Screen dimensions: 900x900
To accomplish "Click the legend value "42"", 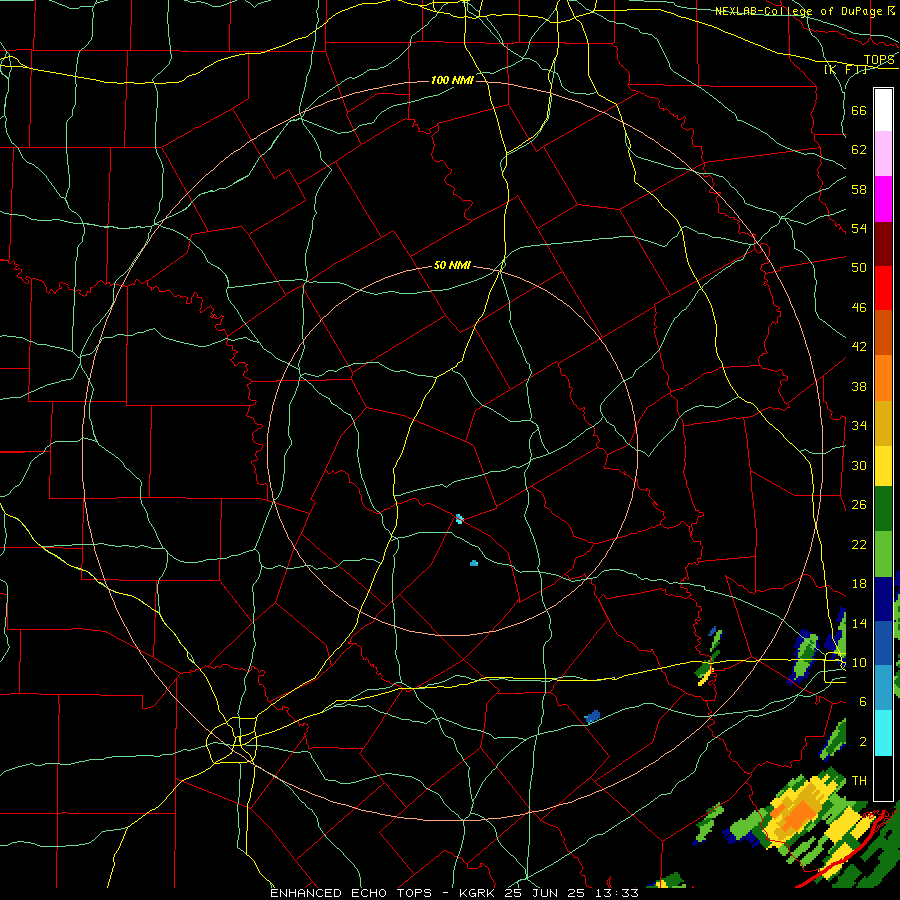I will [x=859, y=347].
